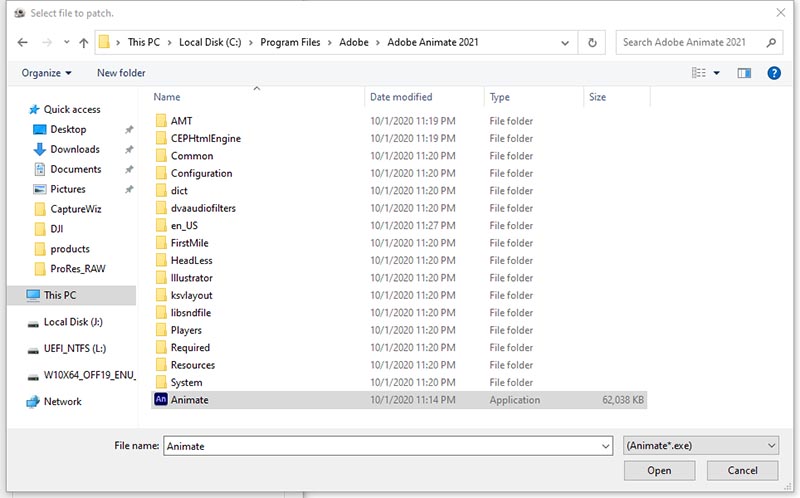Select the Players folder icon
This screenshot has width=800, height=498.
click(x=161, y=330)
